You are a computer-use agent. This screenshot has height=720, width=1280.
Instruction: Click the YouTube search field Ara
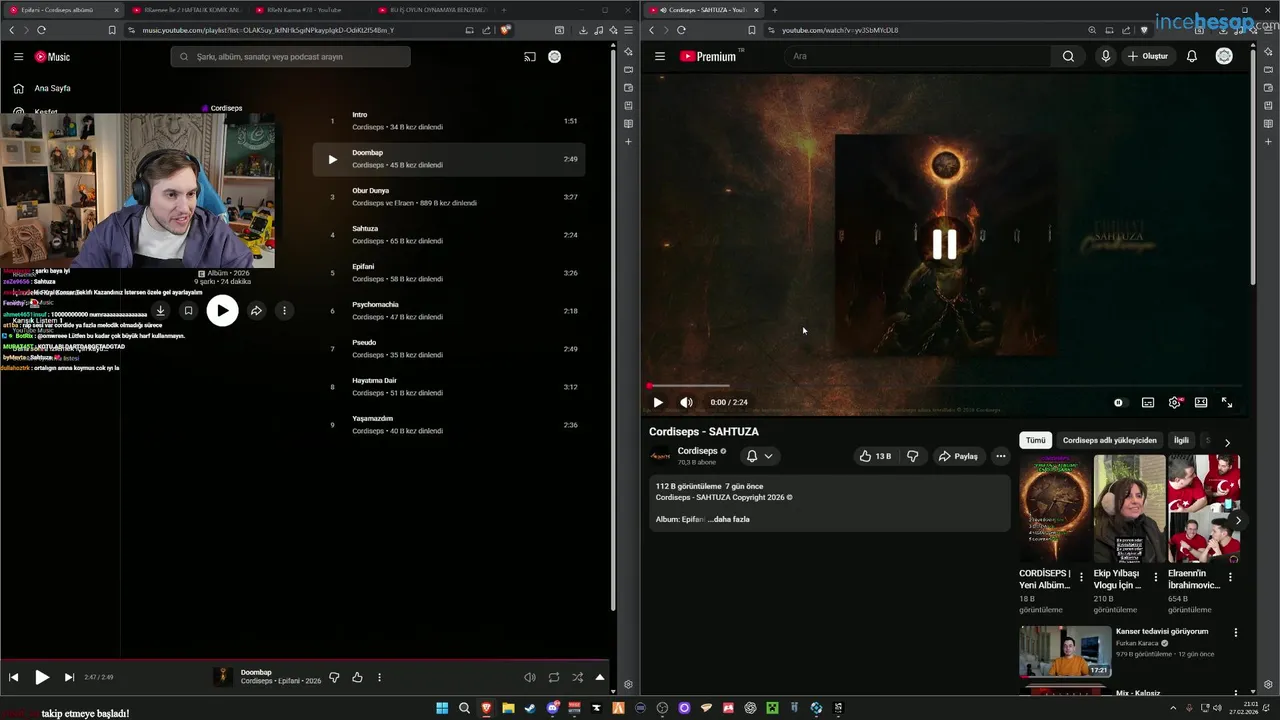tap(917, 56)
